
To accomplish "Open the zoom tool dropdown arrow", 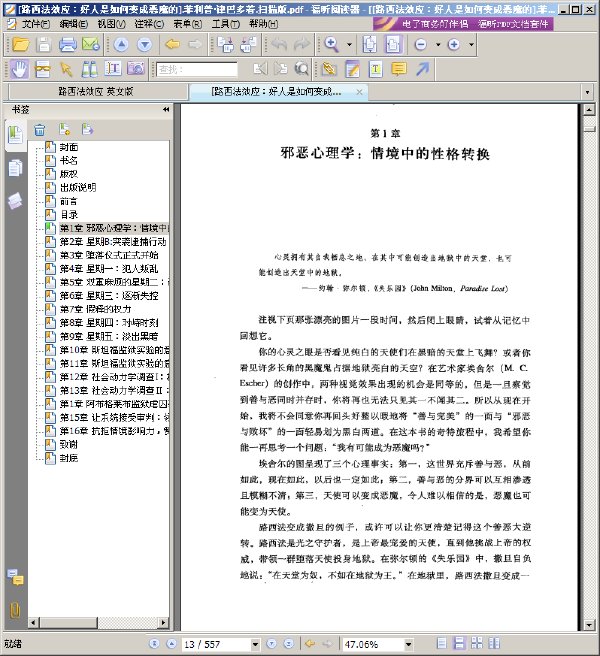I will coord(349,44).
